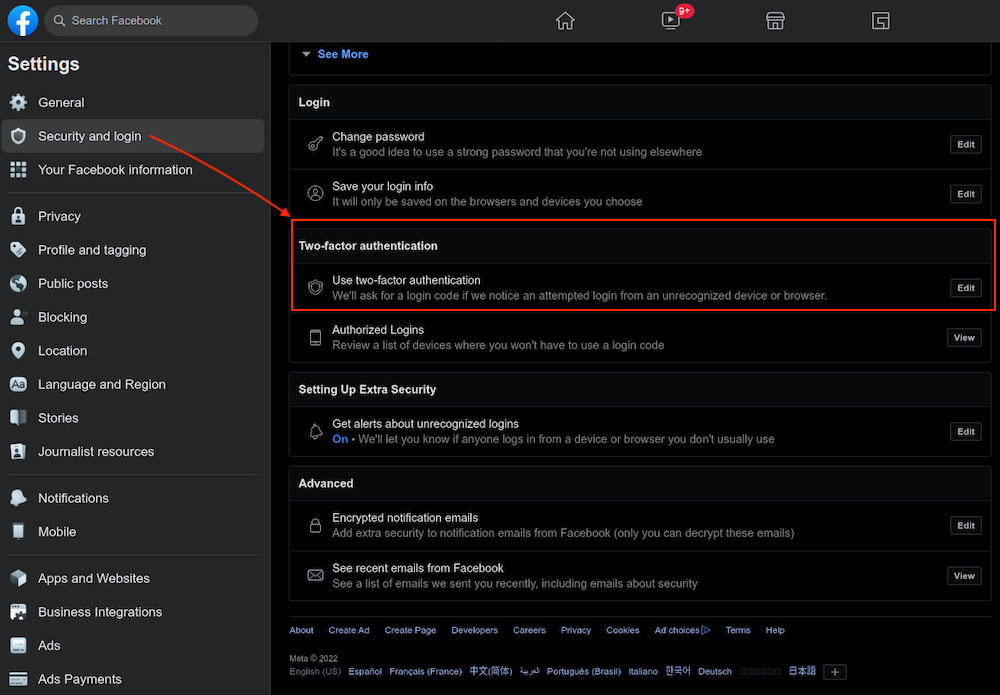The height and width of the screenshot is (695, 1000).
Task: Expand the See More section
Action: pyautogui.click(x=335, y=54)
